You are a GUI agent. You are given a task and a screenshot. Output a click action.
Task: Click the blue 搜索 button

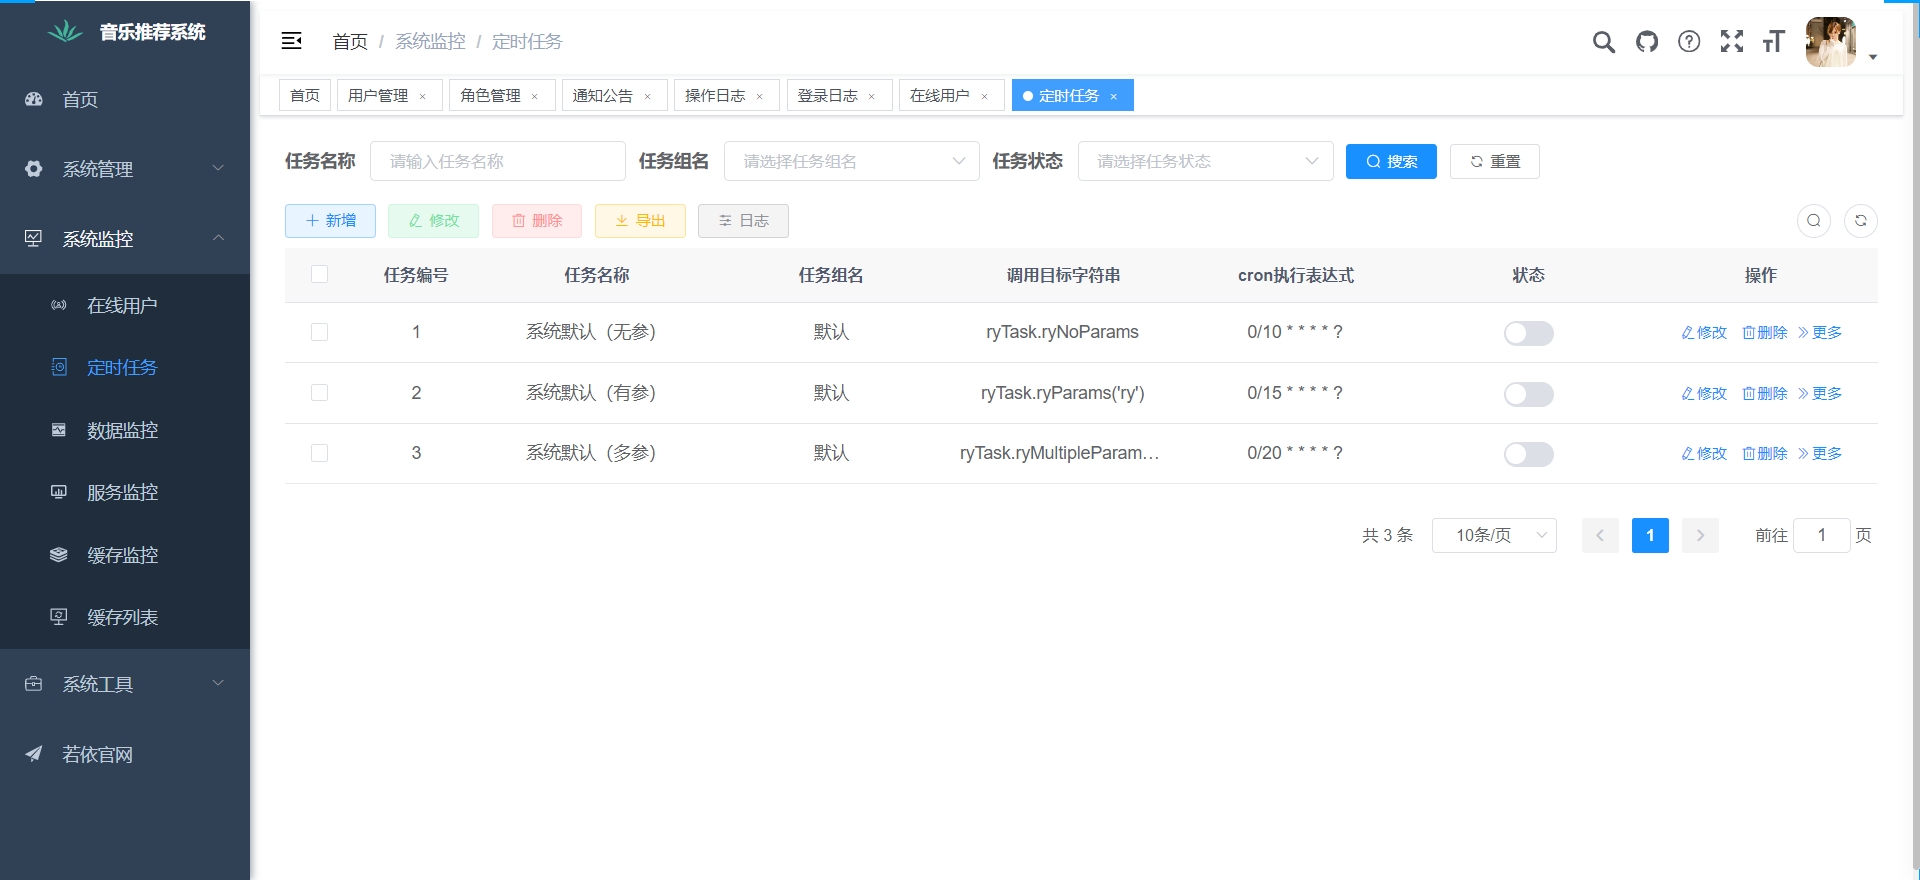coord(1390,162)
